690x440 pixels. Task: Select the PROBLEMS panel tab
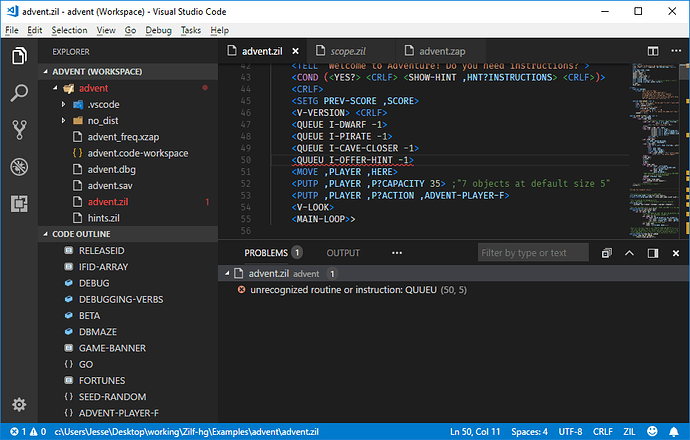point(266,253)
